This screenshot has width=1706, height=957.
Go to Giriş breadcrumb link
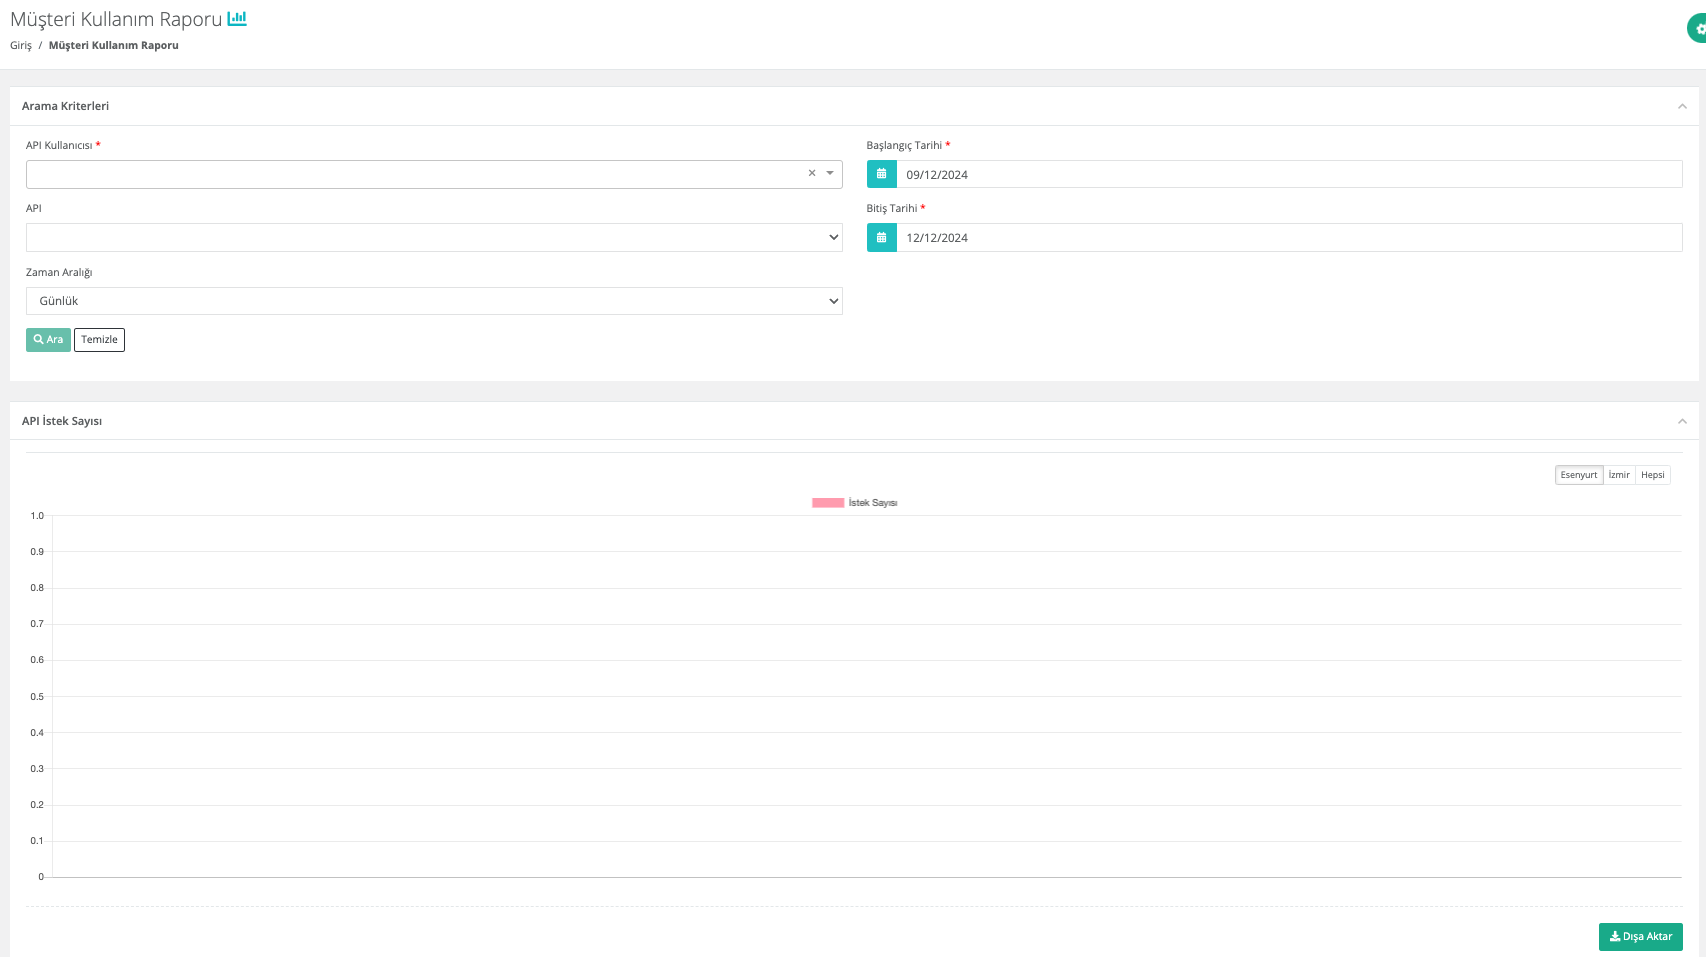point(21,45)
